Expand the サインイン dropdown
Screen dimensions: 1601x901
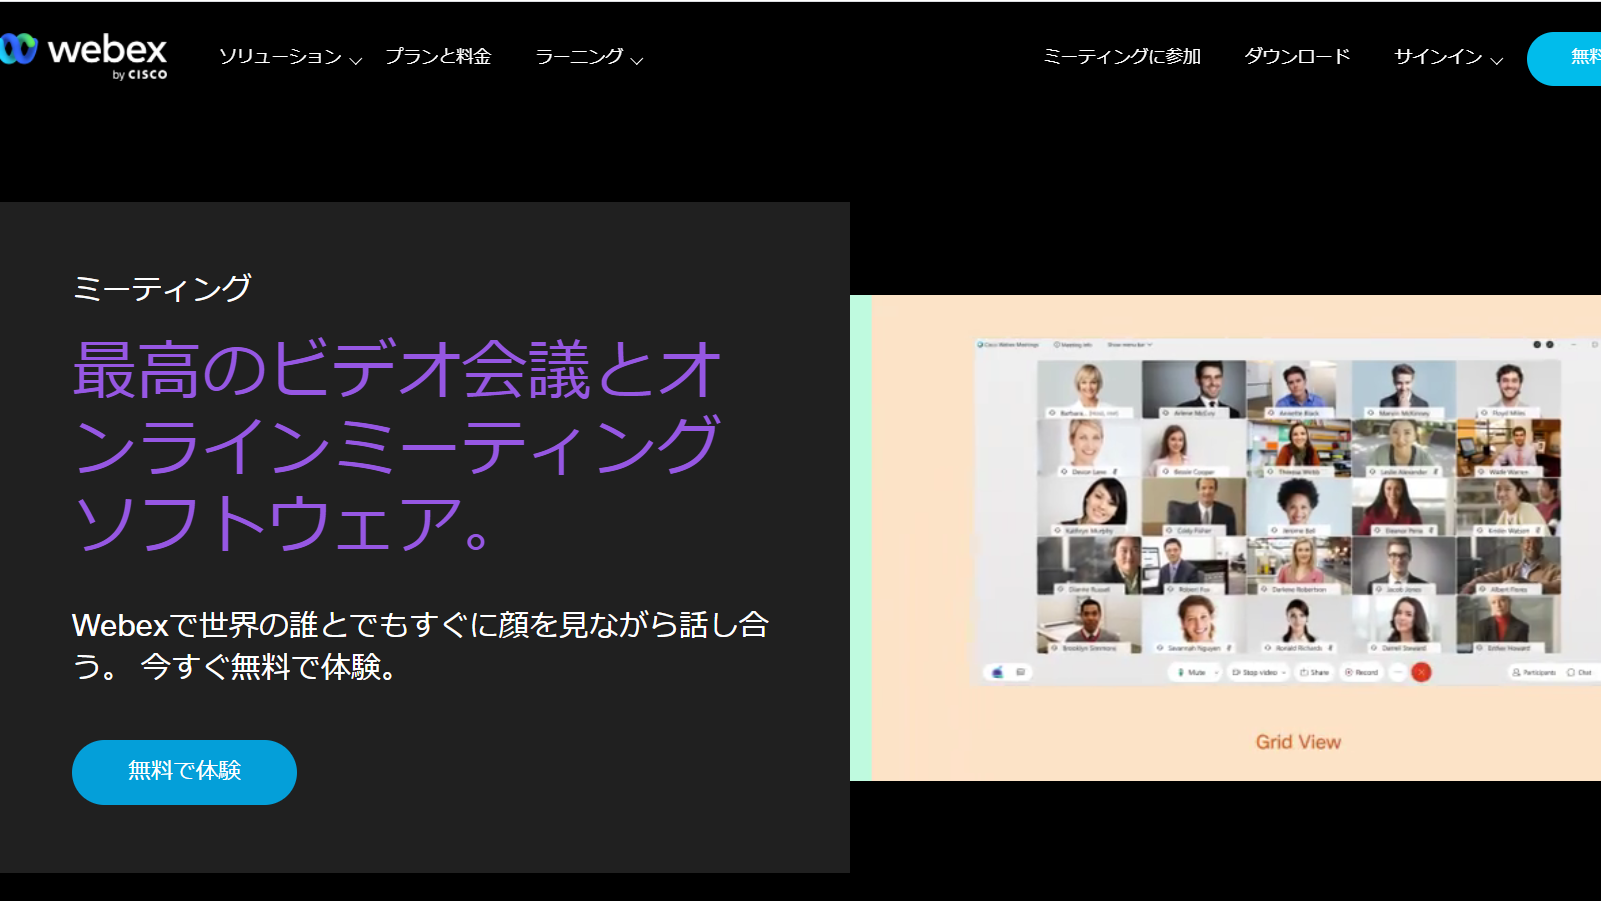click(x=1448, y=57)
